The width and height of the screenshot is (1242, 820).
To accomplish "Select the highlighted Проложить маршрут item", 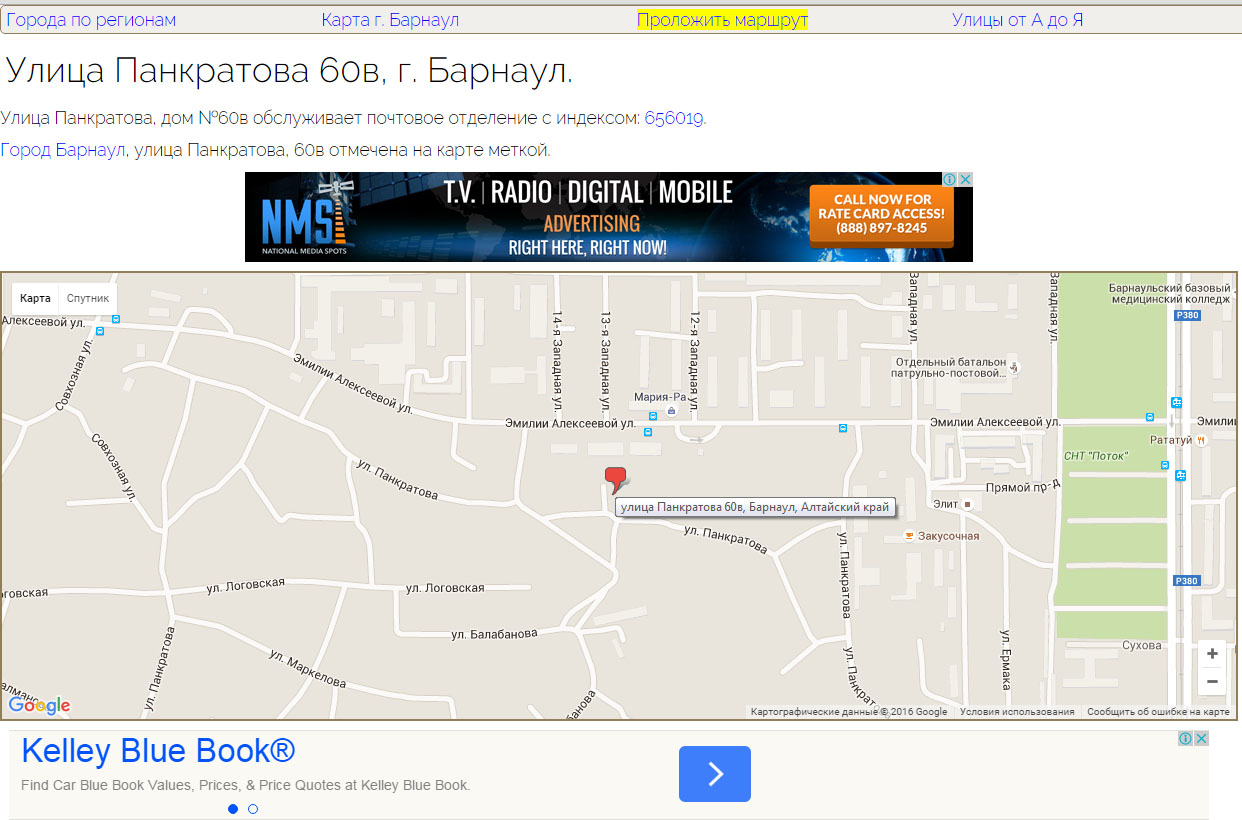I will tap(722, 20).
